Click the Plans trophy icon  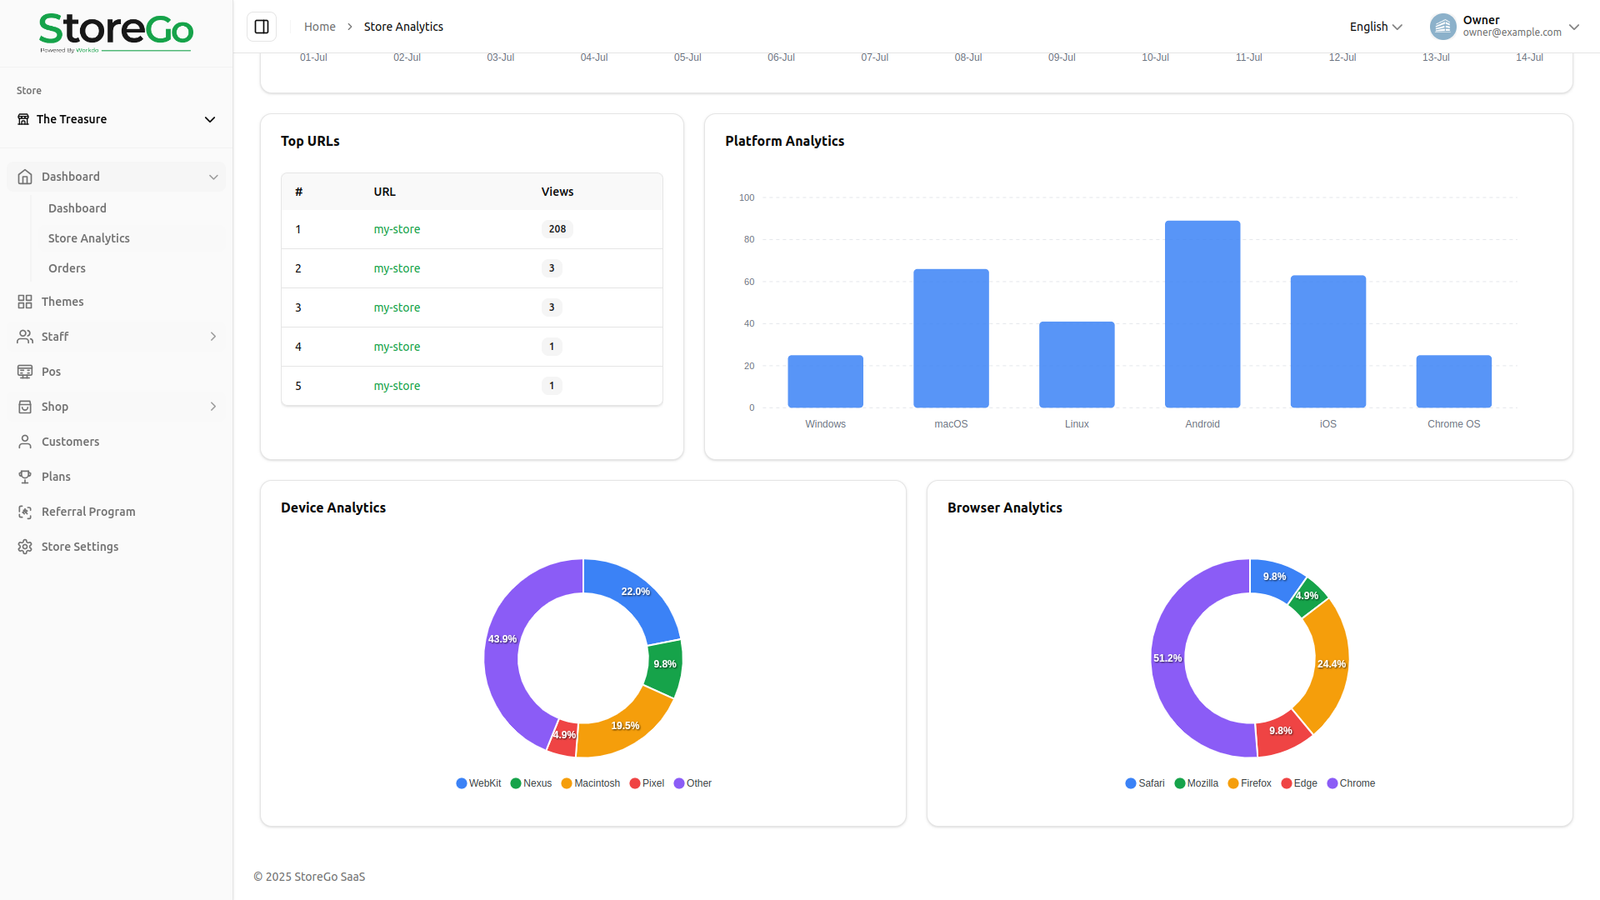coord(25,477)
